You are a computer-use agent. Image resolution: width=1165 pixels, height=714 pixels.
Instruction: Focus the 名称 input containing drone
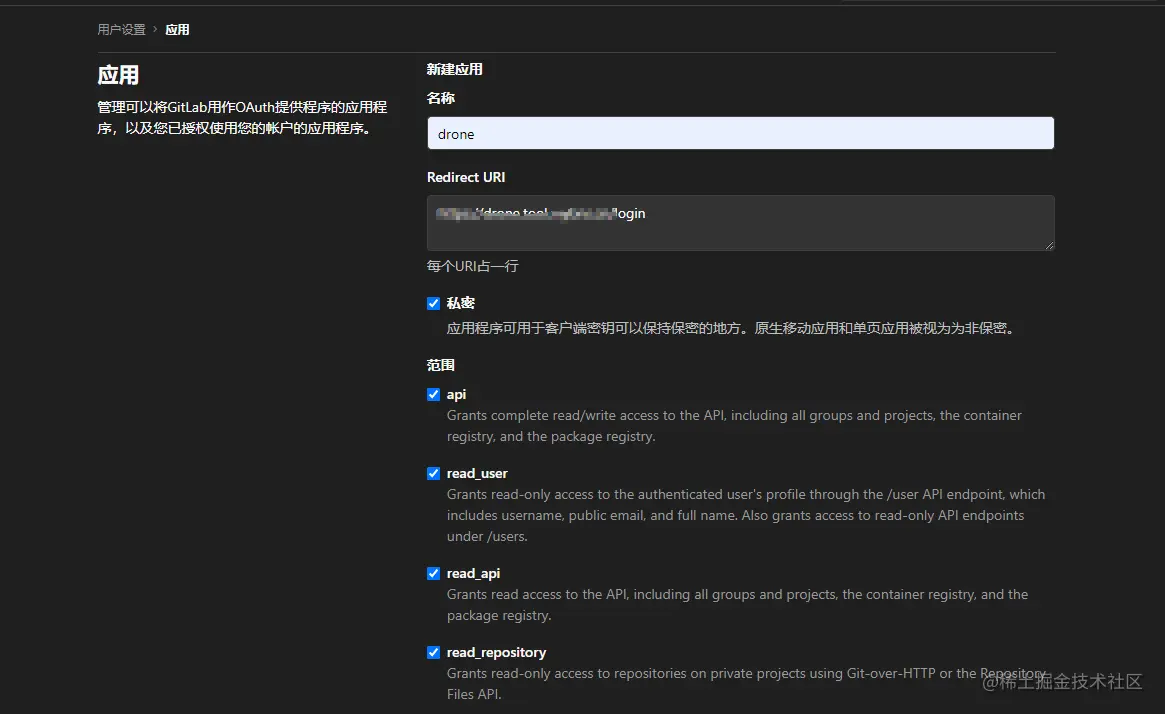click(x=740, y=133)
